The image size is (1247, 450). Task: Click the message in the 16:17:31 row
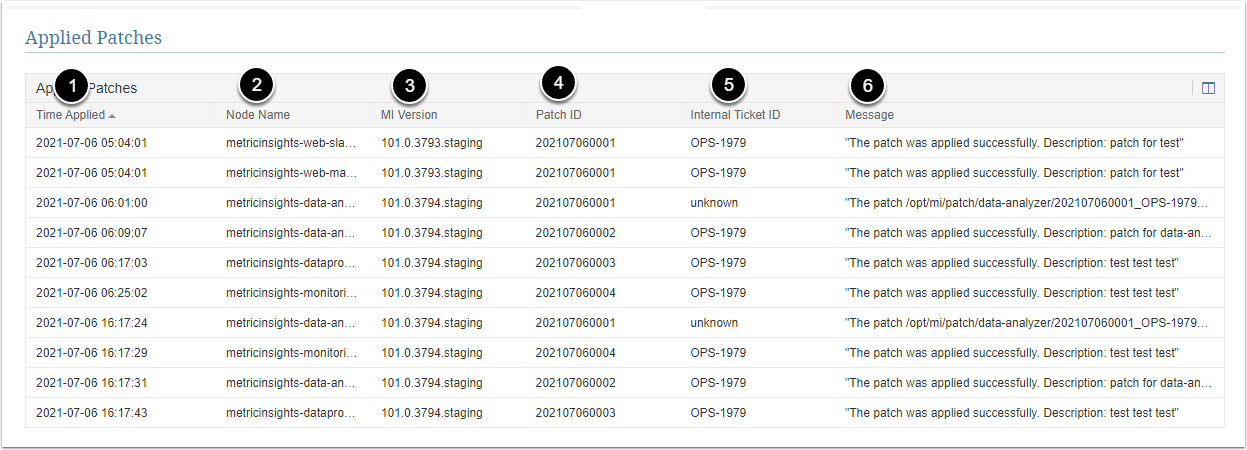1028,383
